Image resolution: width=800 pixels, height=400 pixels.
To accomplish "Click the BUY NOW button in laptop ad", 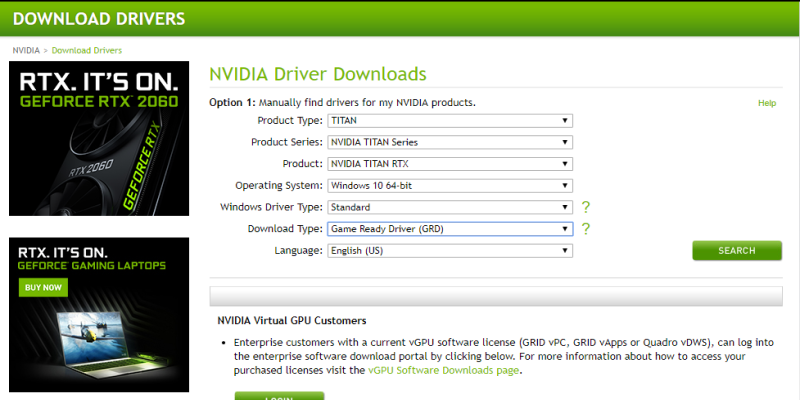I will tap(43, 287).
